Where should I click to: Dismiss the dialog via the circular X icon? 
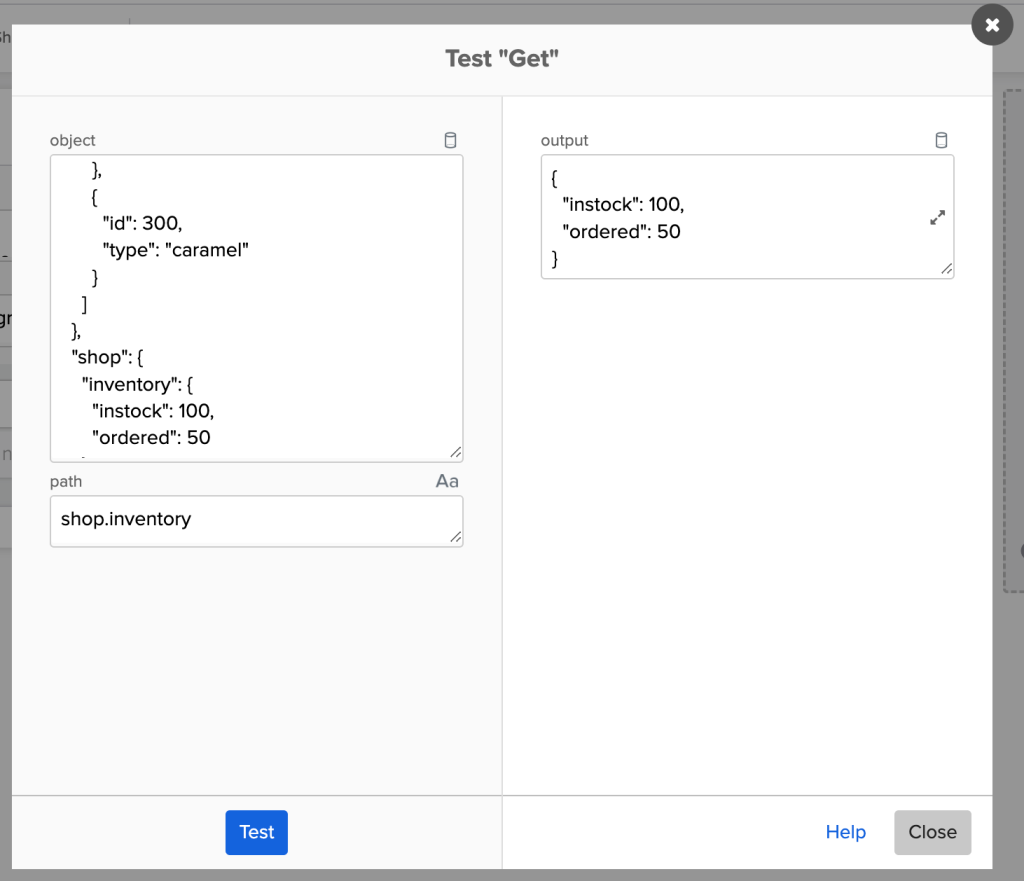point(992,25)
